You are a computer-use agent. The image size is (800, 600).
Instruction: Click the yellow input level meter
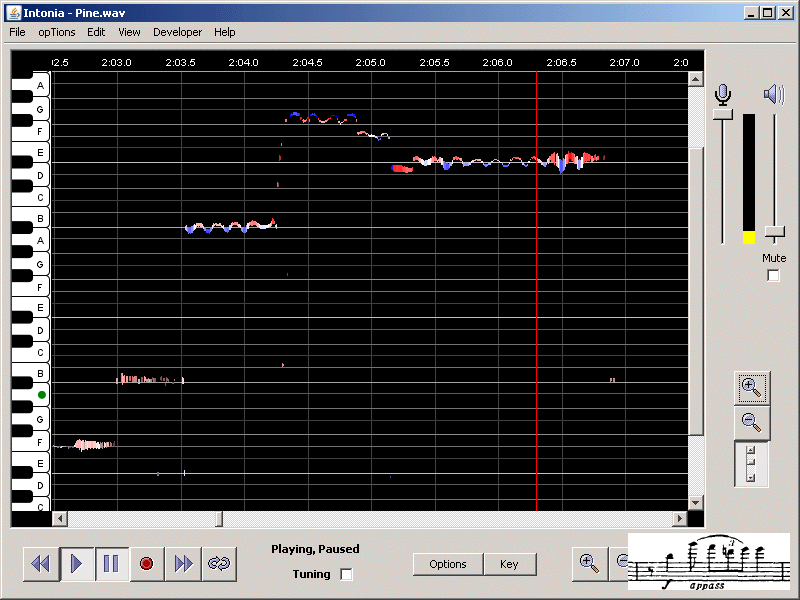[748, 237]
